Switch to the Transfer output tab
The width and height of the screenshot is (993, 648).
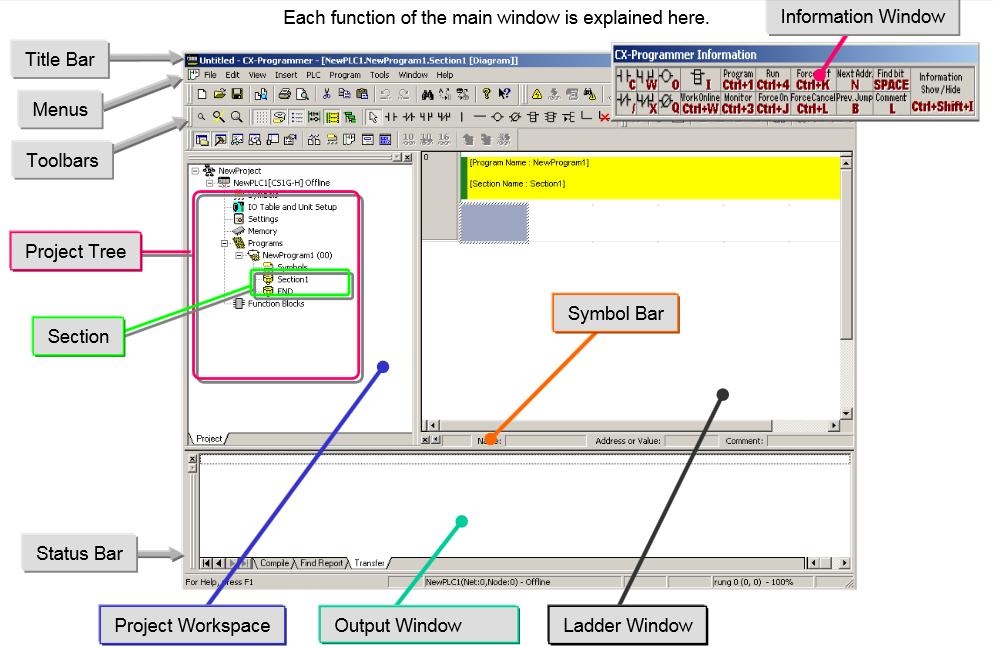tap(369, 562)
